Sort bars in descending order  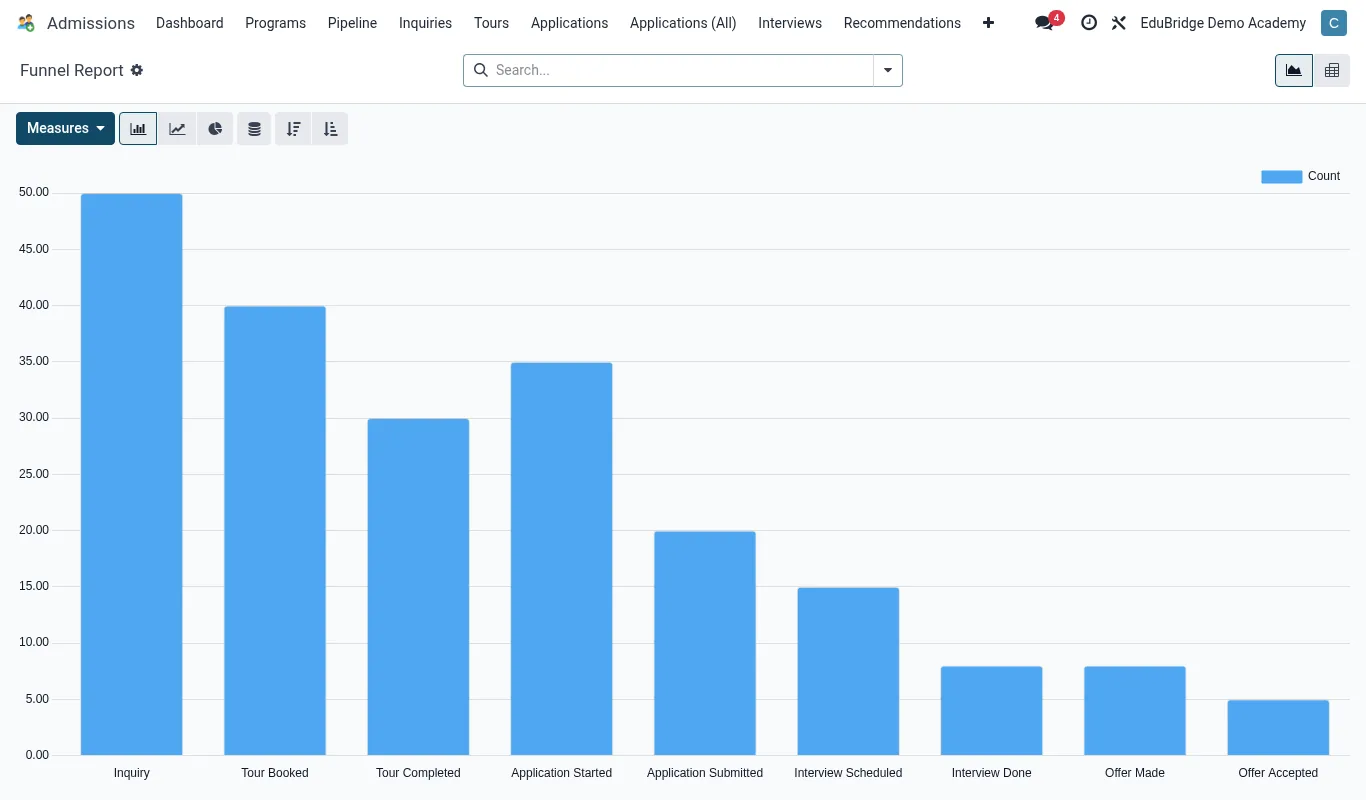pyautogui.click(x=293, y=128)
